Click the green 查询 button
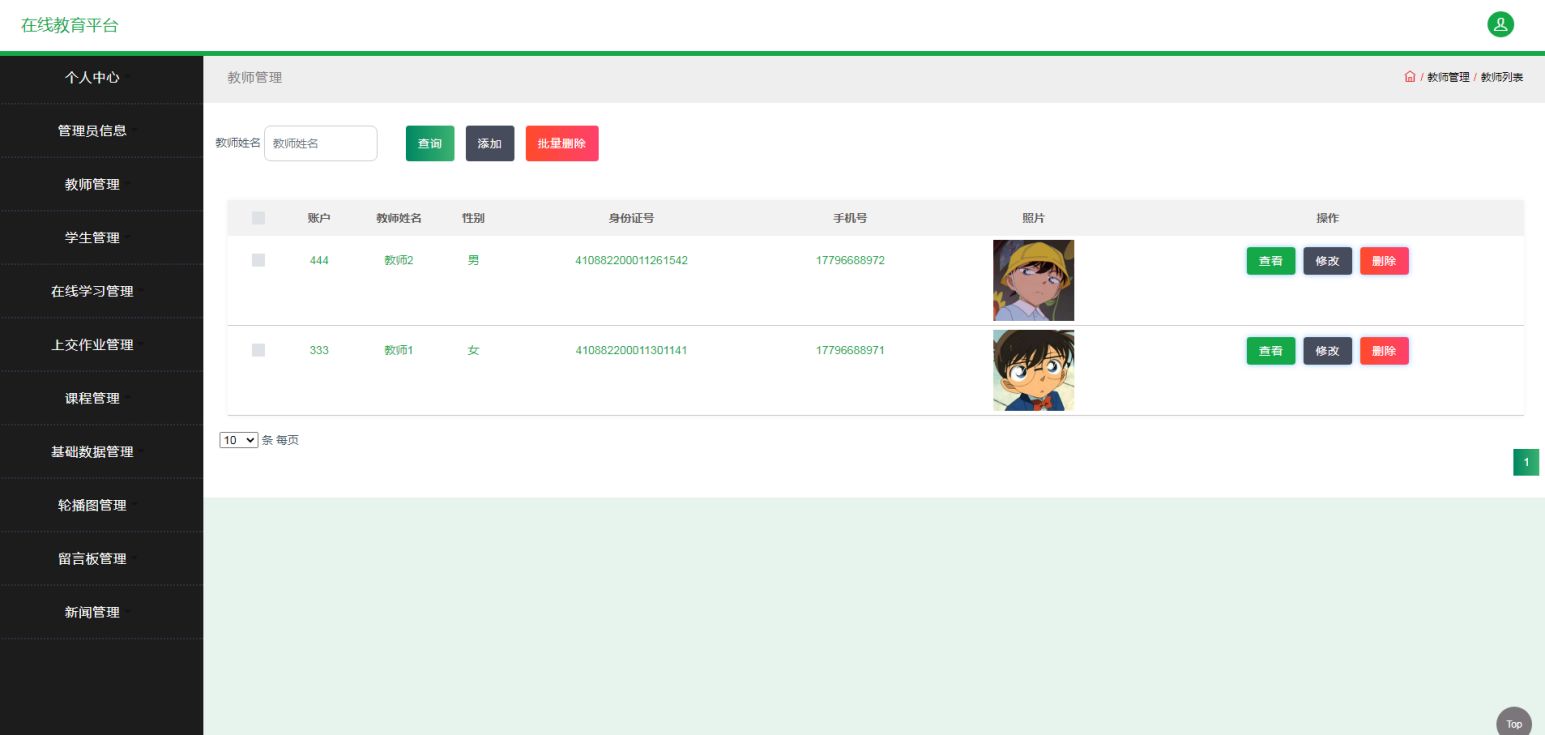Viewport: 1545px width, 735px height. click(x=430, y=143)
